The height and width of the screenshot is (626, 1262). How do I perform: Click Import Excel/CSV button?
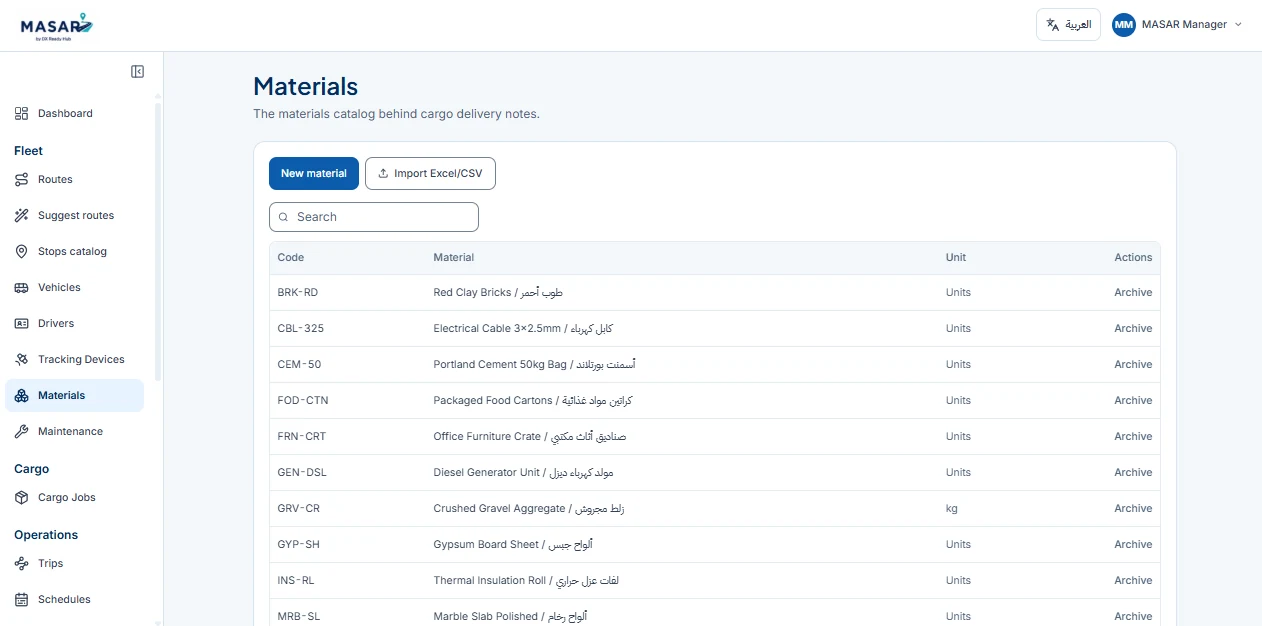[430, 174]
